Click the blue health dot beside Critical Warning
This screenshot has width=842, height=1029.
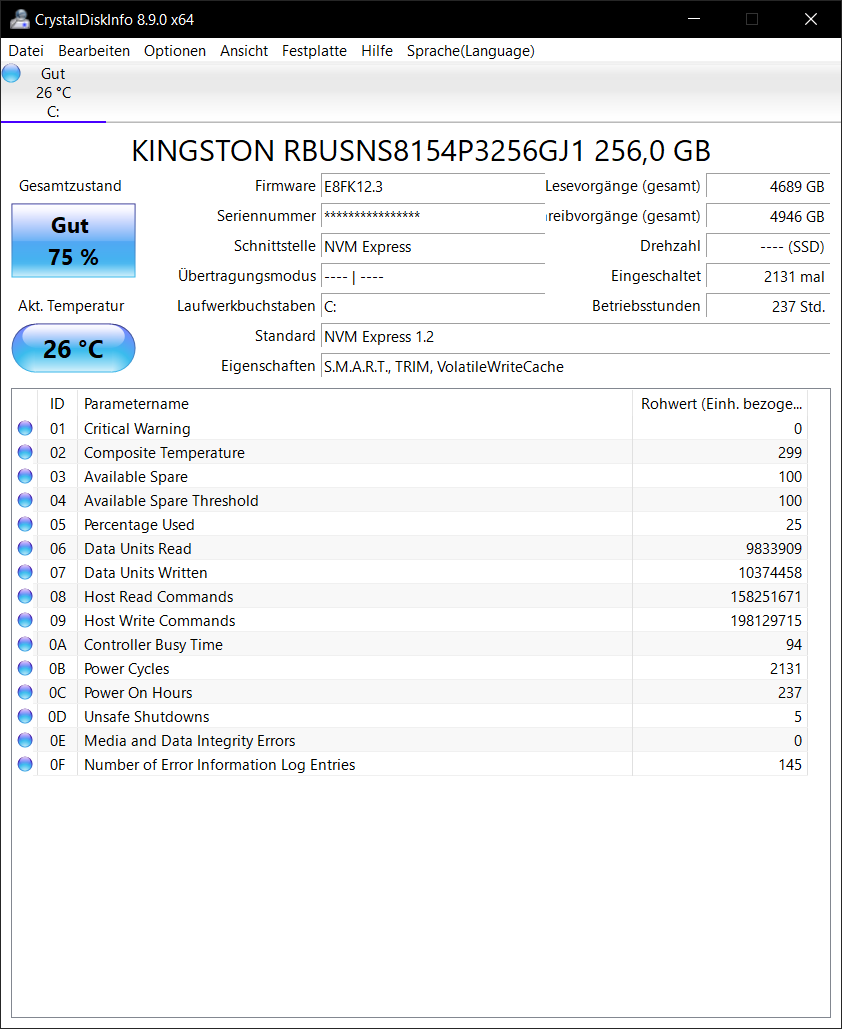24,428
